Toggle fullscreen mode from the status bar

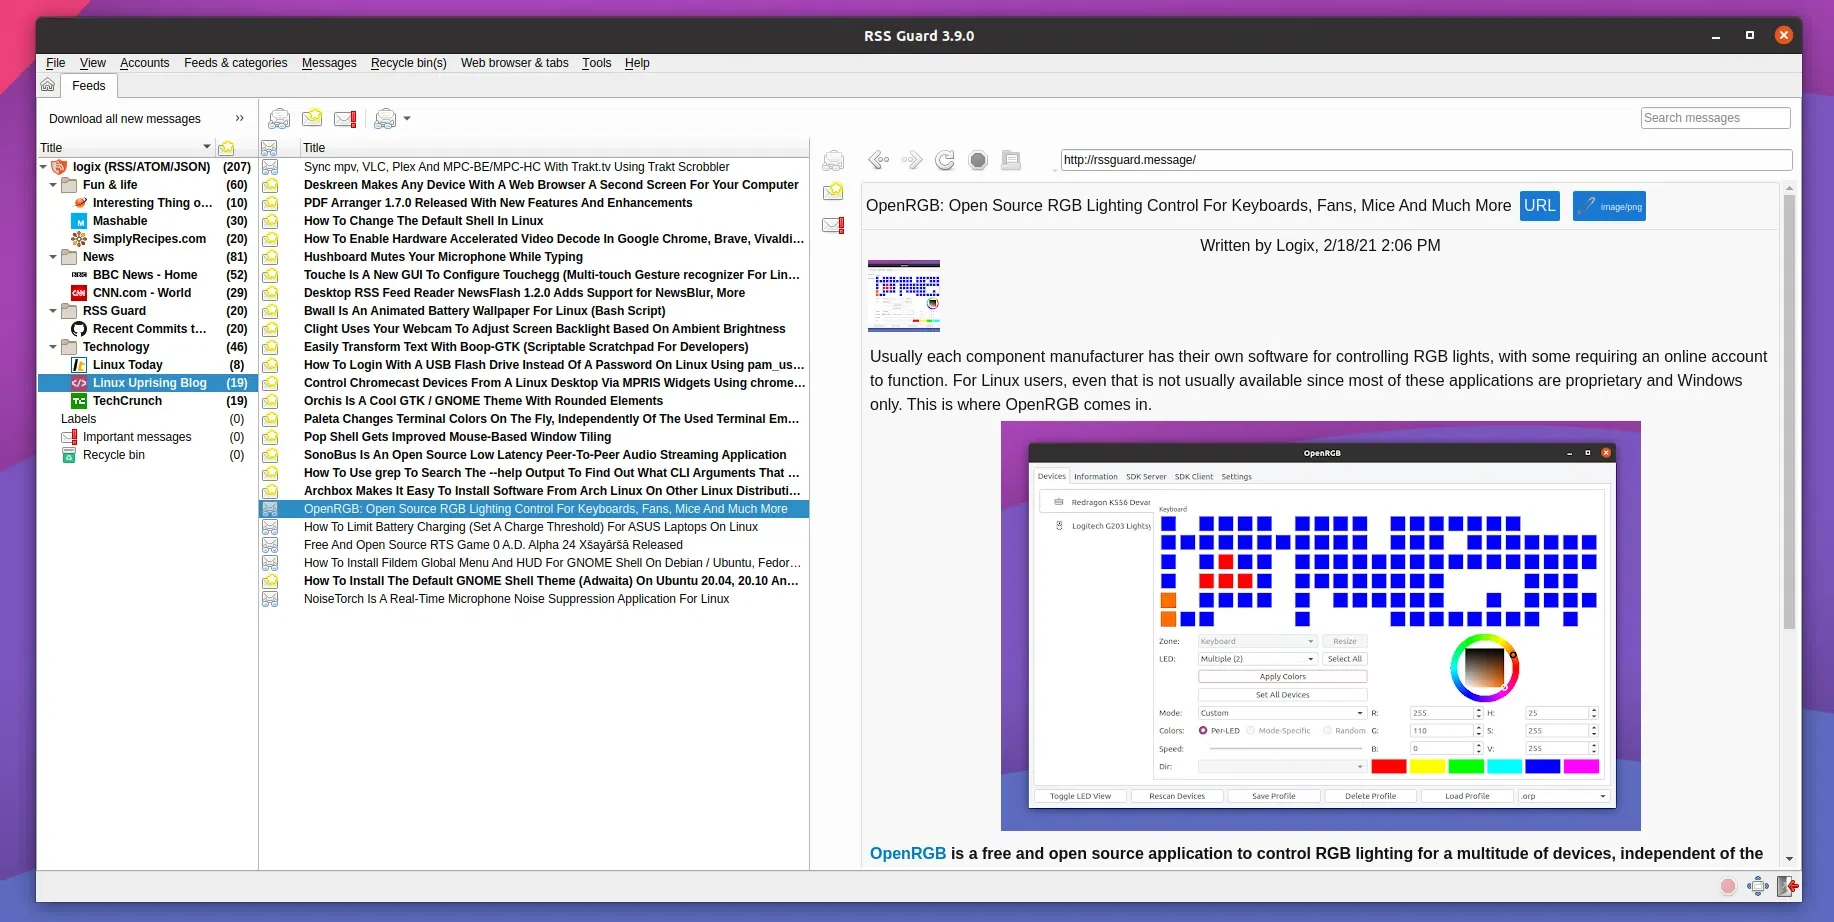click(x=1758, y=886)
